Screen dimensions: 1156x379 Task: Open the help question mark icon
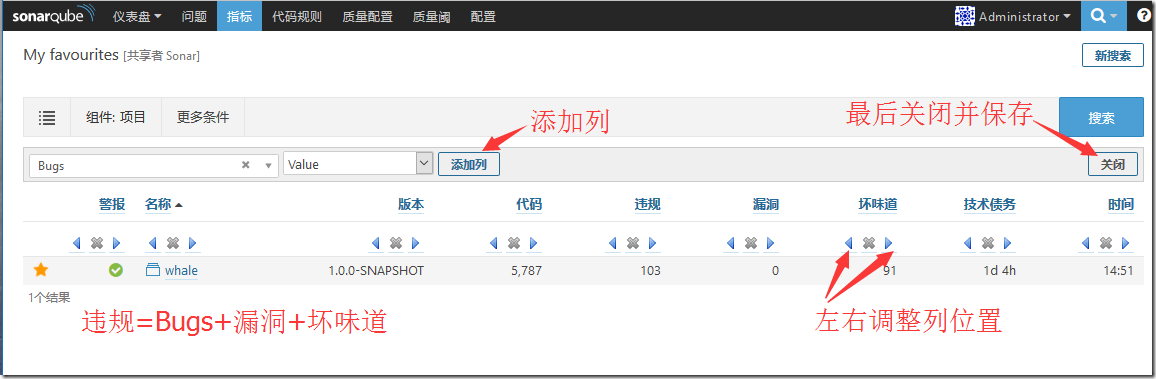pos(1143,15)
